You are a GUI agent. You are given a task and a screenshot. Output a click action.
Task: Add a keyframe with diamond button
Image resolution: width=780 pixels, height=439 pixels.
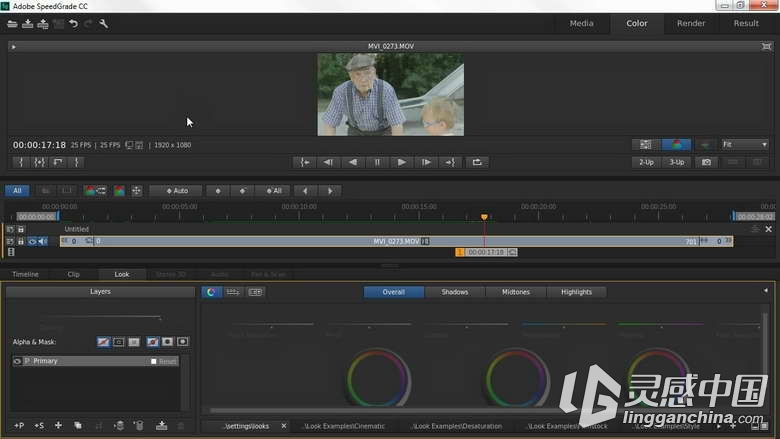pos(218,191)
